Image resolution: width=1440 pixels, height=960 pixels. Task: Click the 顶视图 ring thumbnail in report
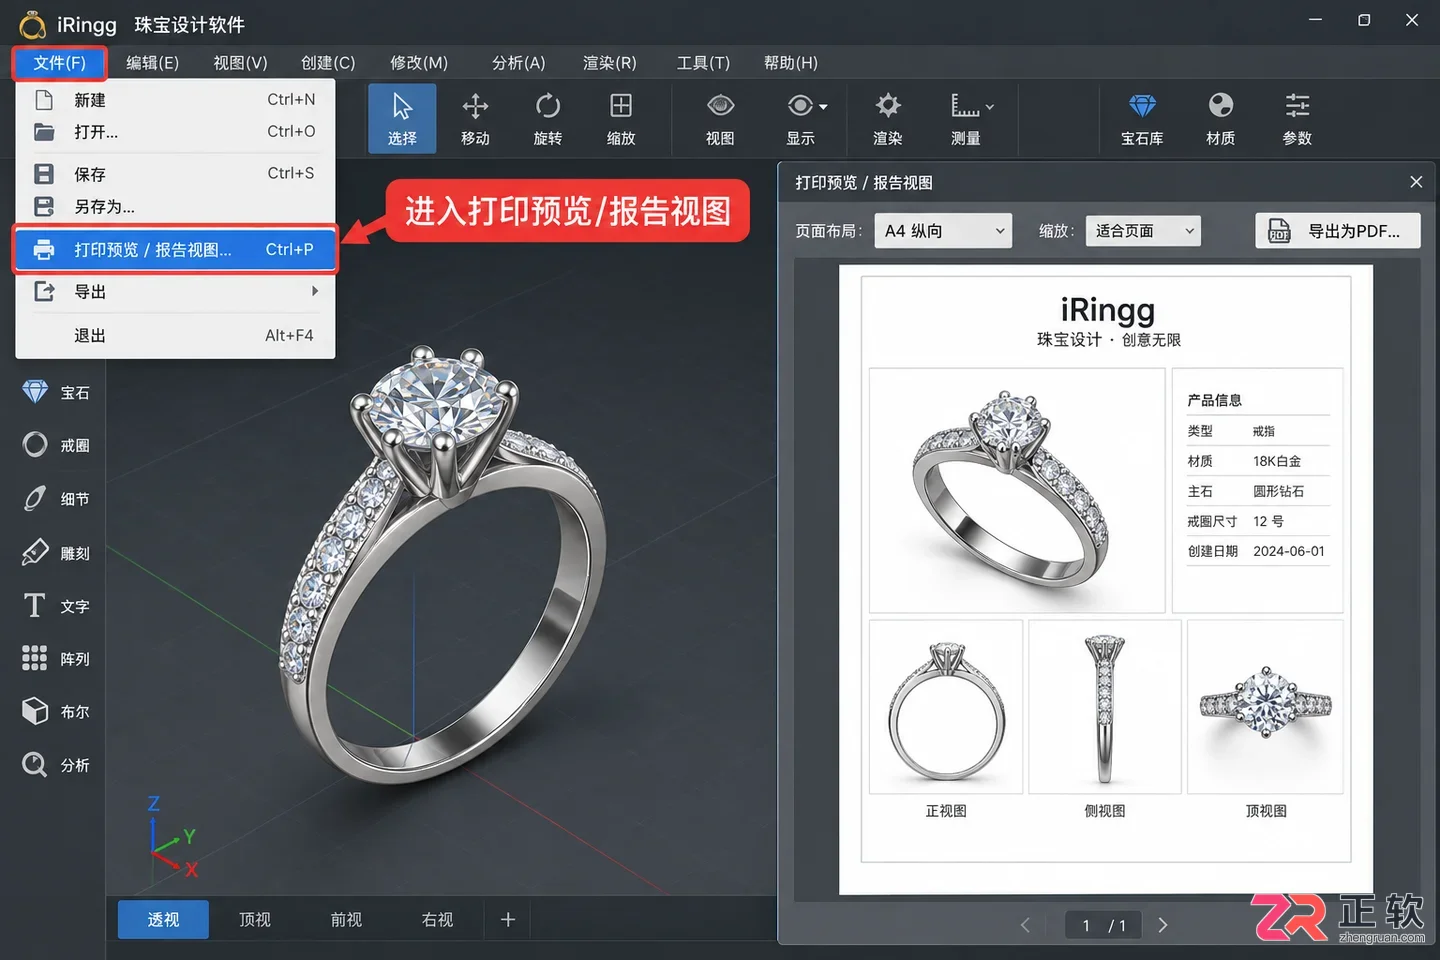pos(1265,706)
